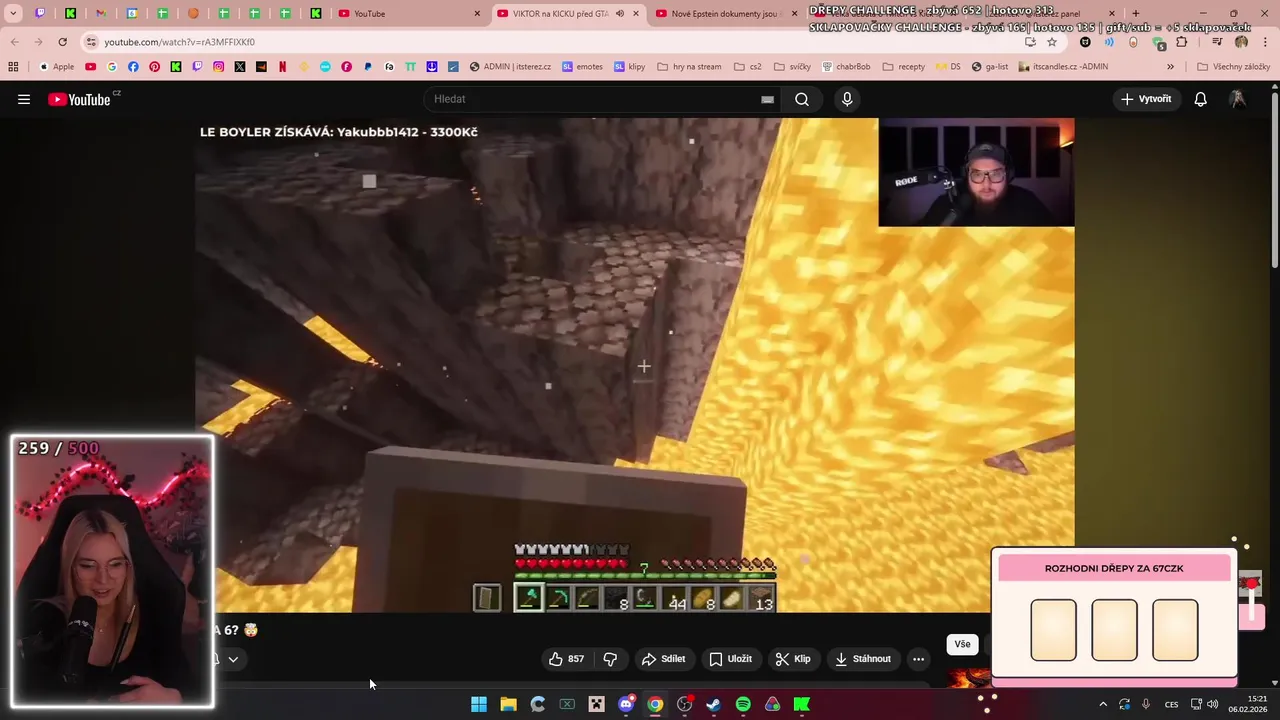Like the video with 857 likes
The image size is (1280, 720).
coord(566,659)
